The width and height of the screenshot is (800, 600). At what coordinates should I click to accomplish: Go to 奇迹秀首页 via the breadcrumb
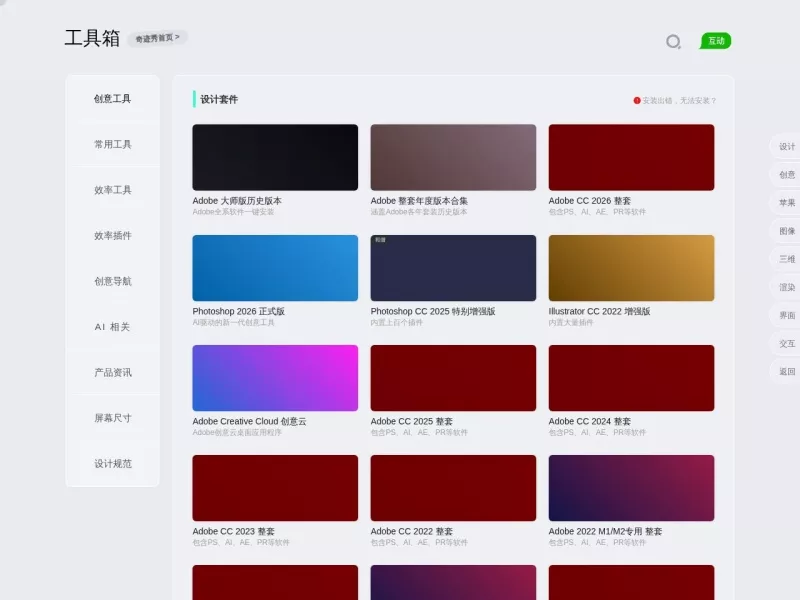(157, 38)
